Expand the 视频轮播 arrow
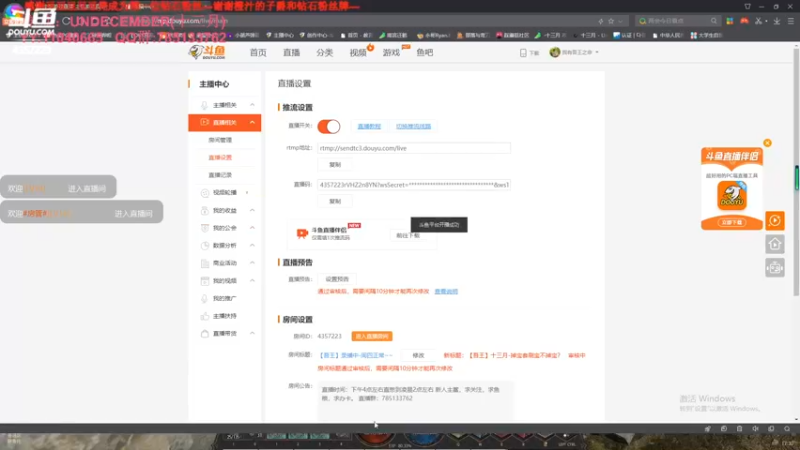Screen dimensions: 800x450 [x=247, y=192]
